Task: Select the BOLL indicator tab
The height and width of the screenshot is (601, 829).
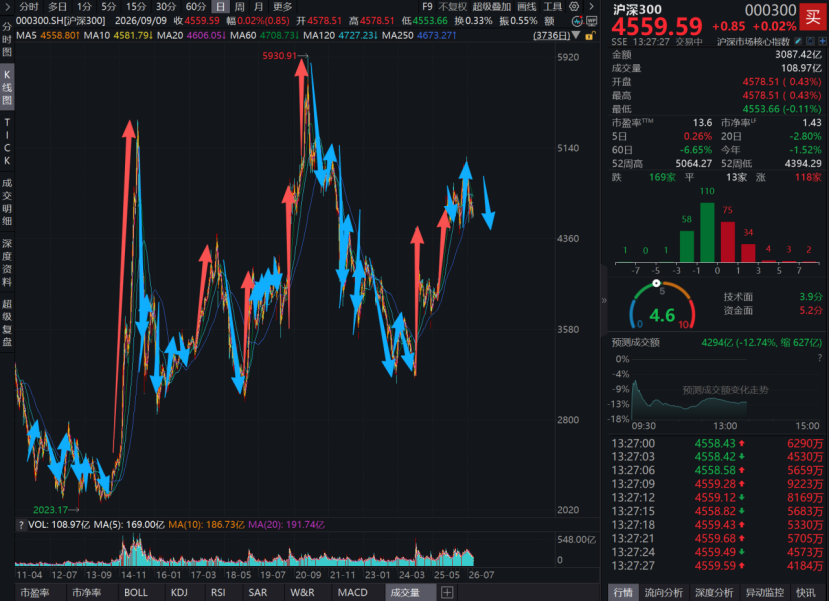Action: (136, 593)
